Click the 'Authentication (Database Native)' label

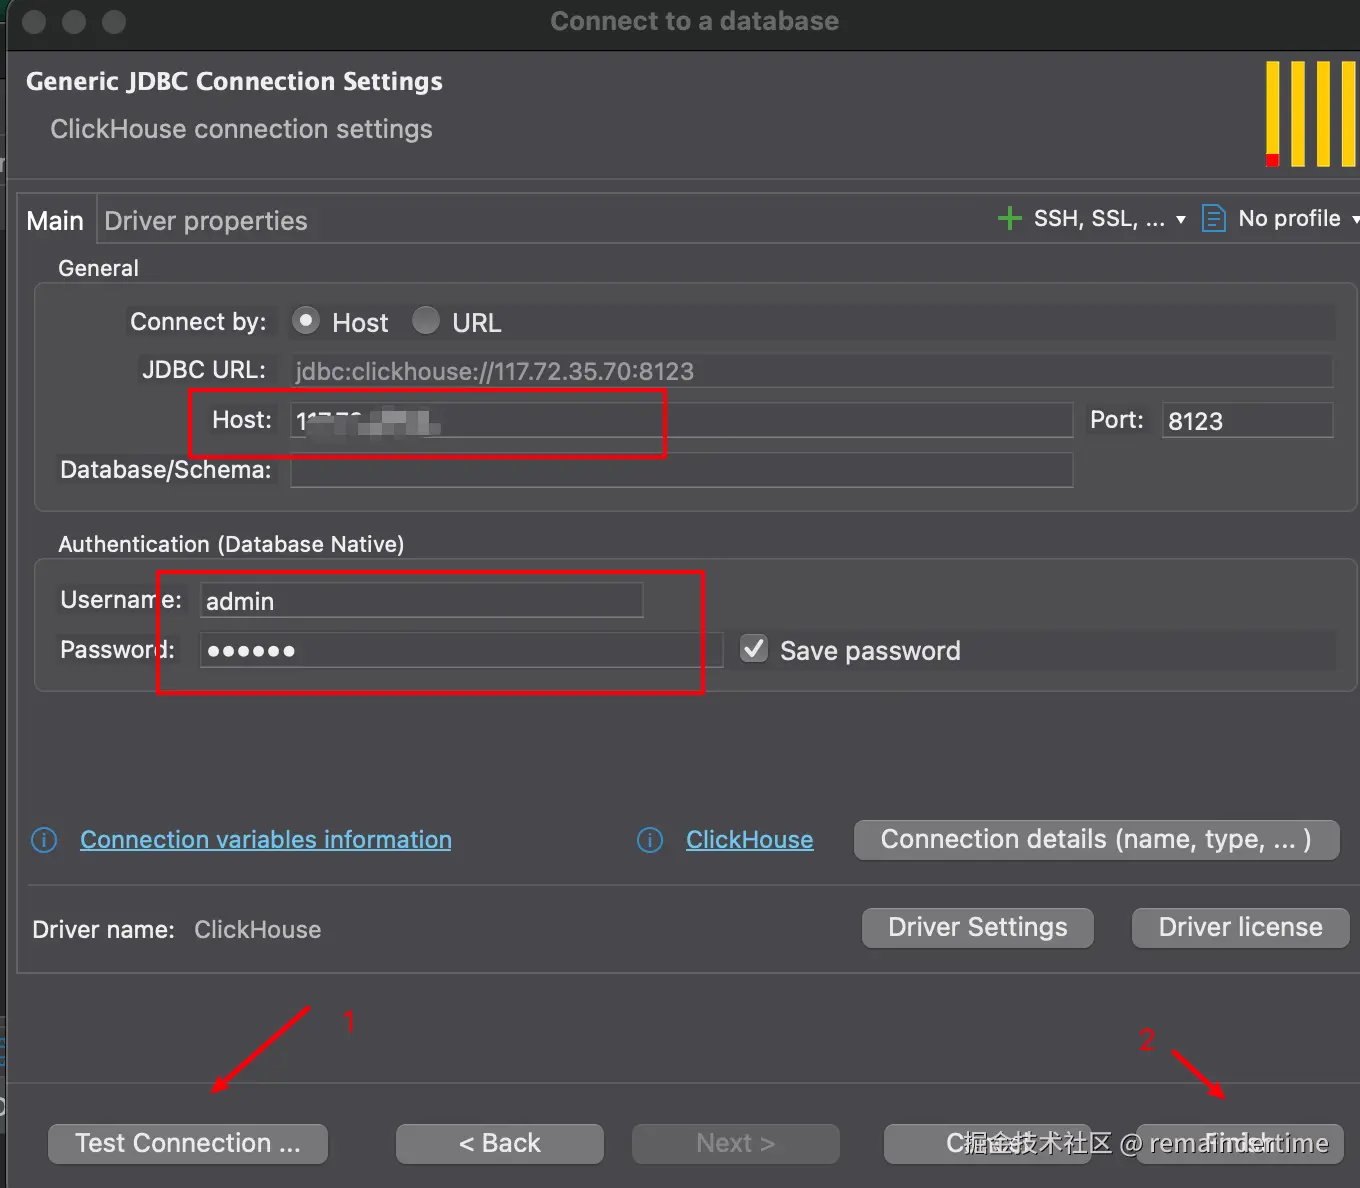click(x=231, y=544)
